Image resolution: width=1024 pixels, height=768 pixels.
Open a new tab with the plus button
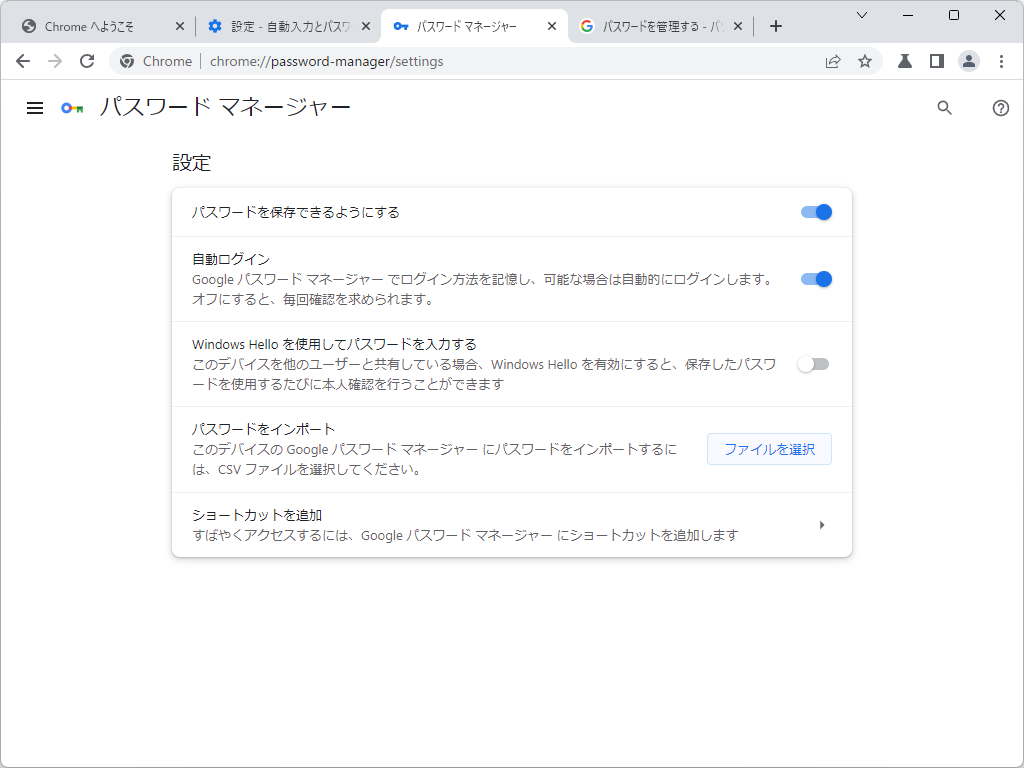(776, 26)
